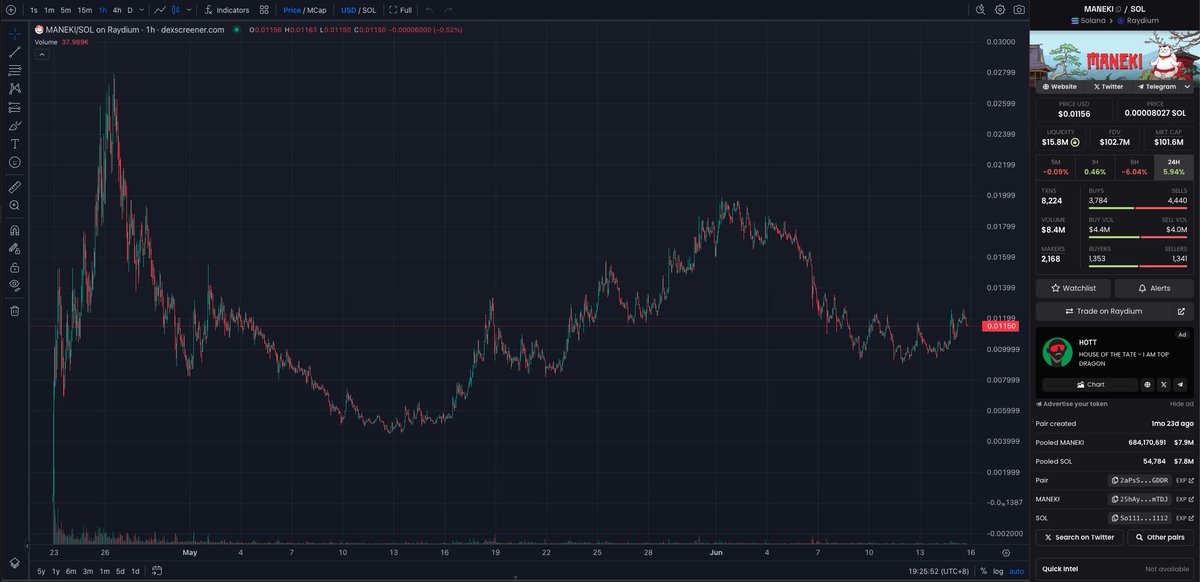
Task: Open Raydium trade in new window icon
Action: 1181,311
